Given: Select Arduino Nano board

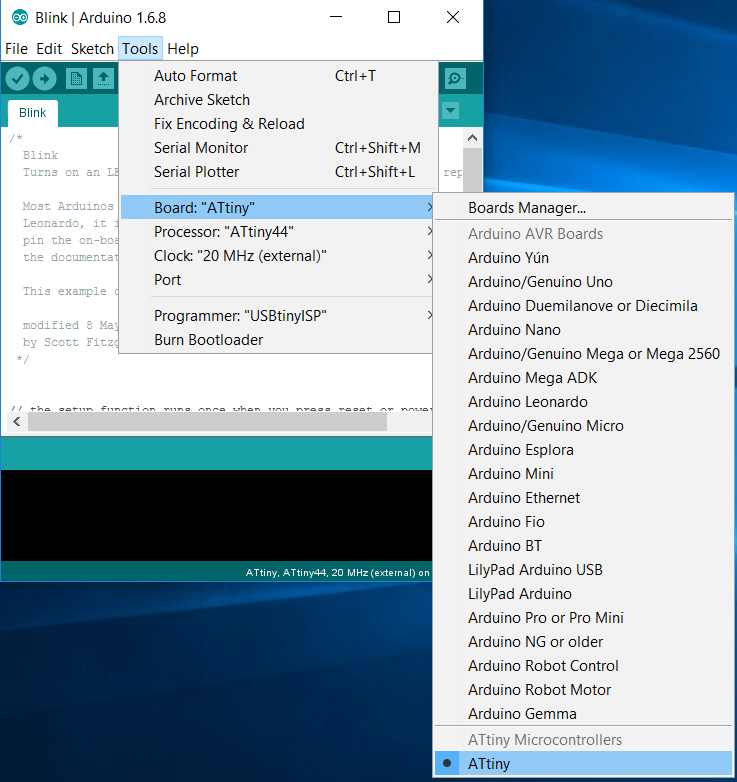Looking at the screenshot, I should (583, 330).
